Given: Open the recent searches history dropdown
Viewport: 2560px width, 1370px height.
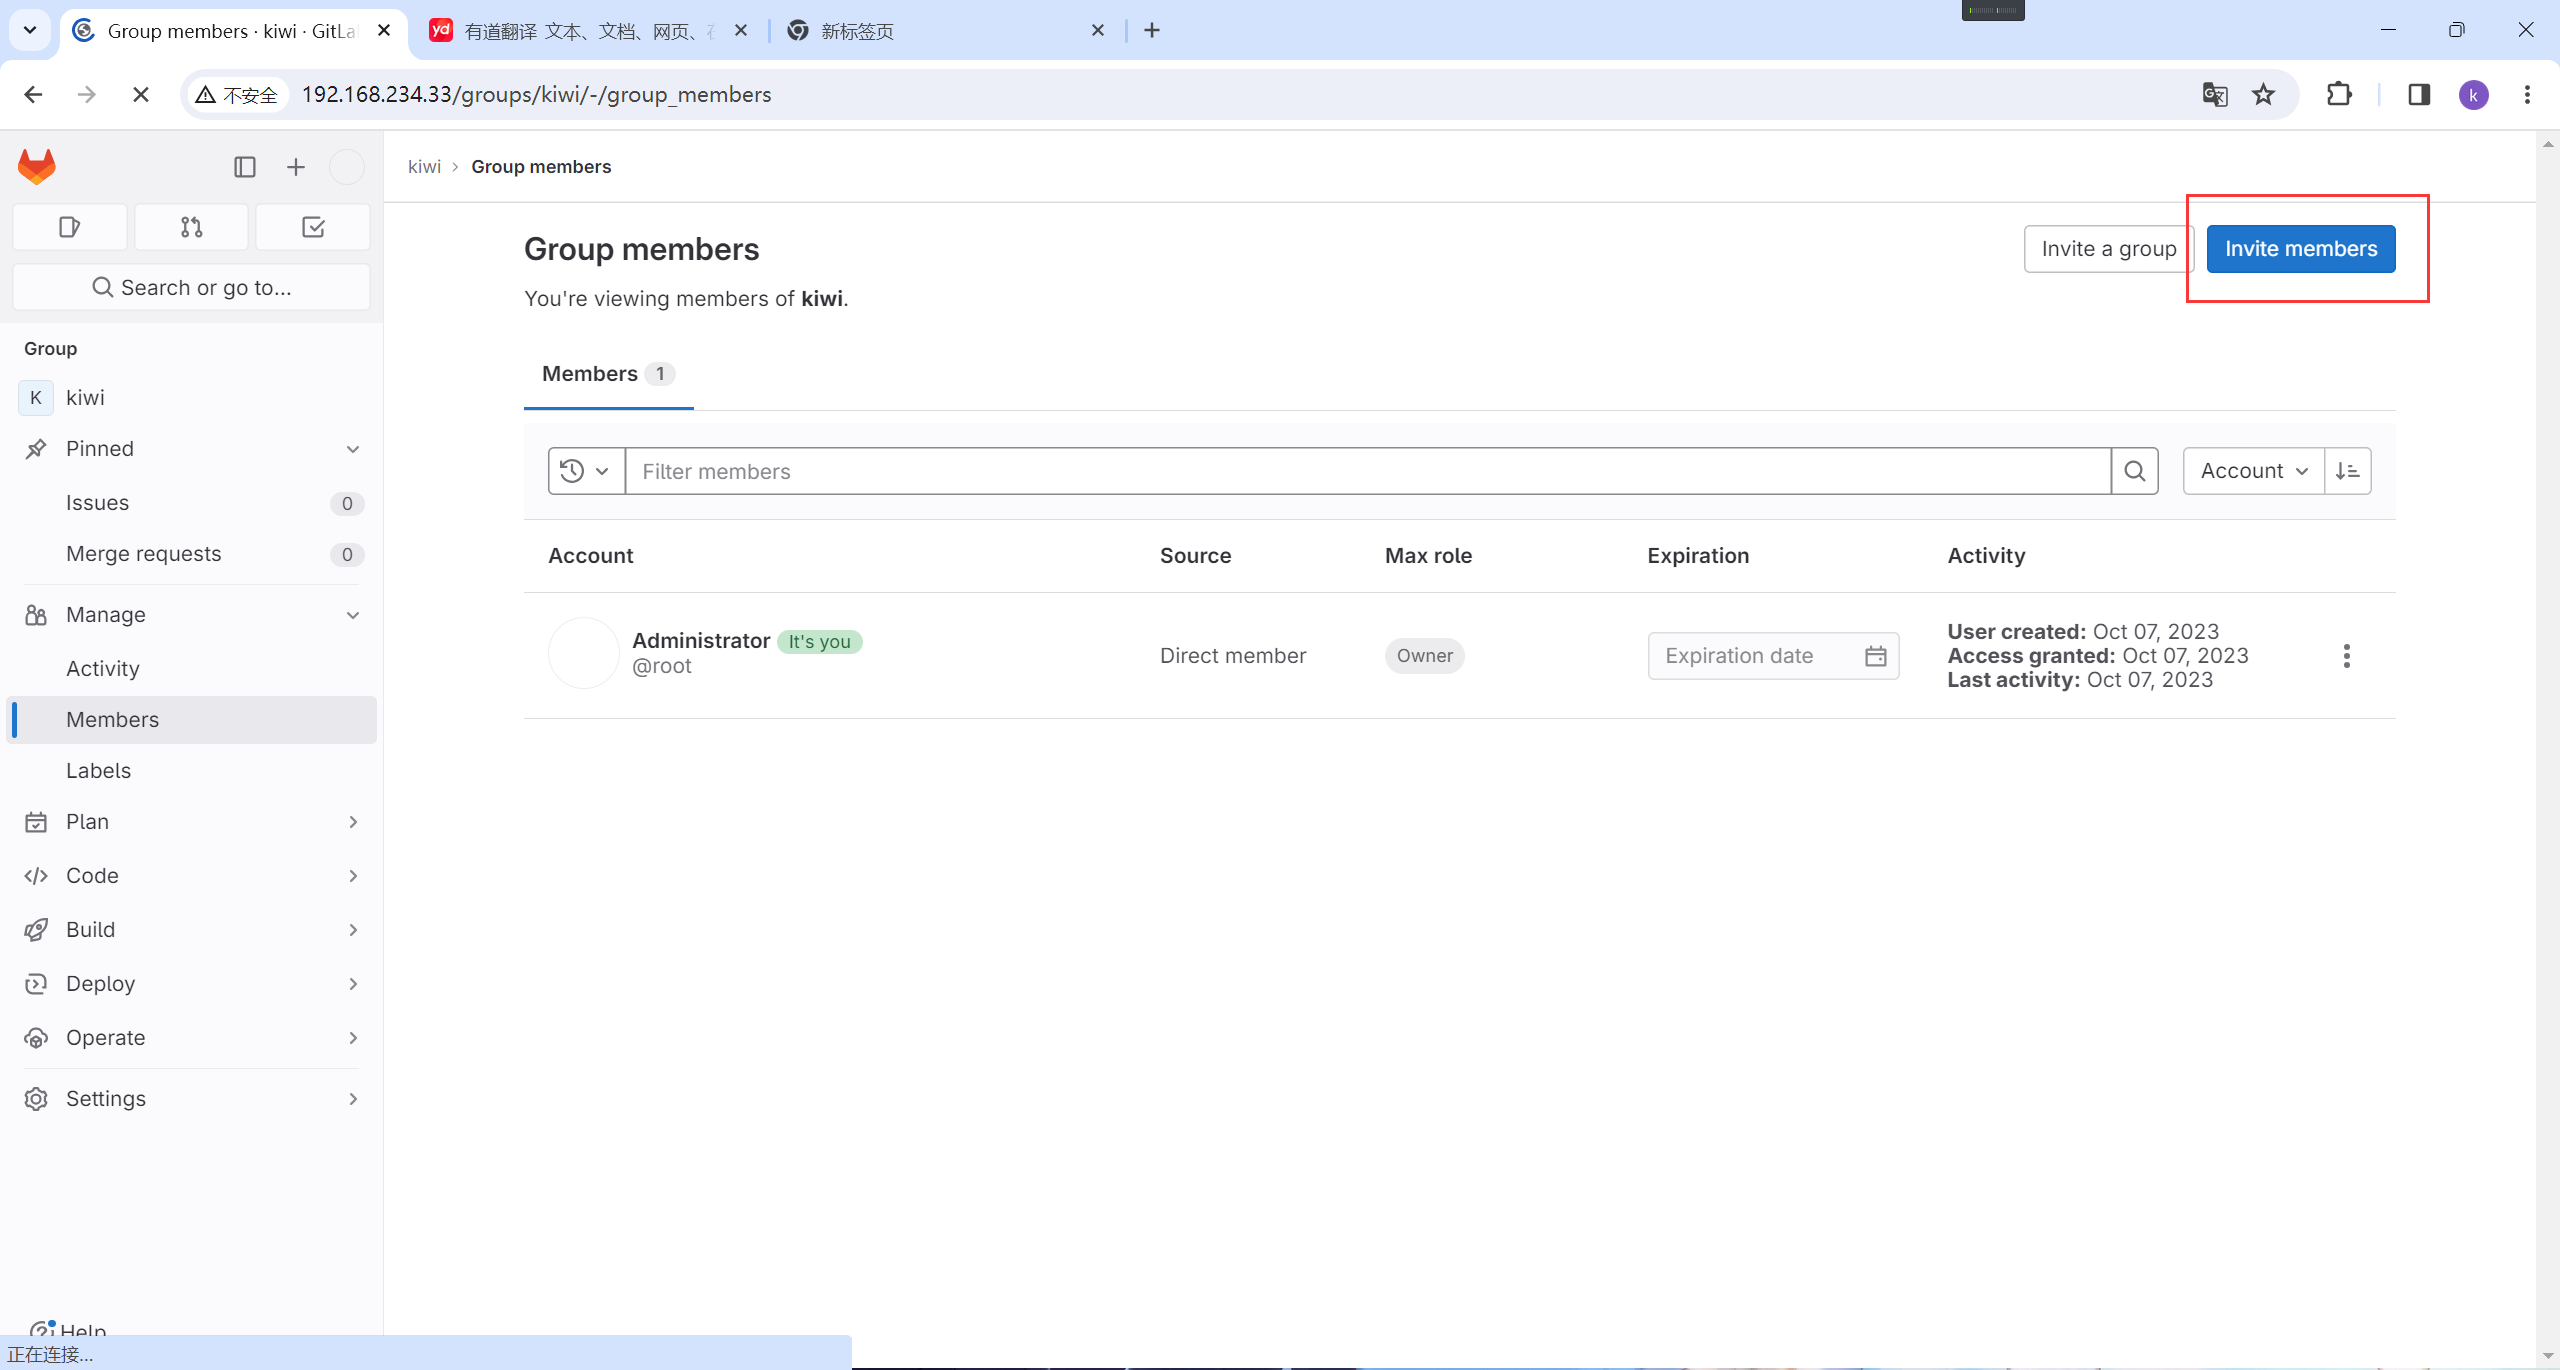Looking at the screenshot, I should pos(586,471).
